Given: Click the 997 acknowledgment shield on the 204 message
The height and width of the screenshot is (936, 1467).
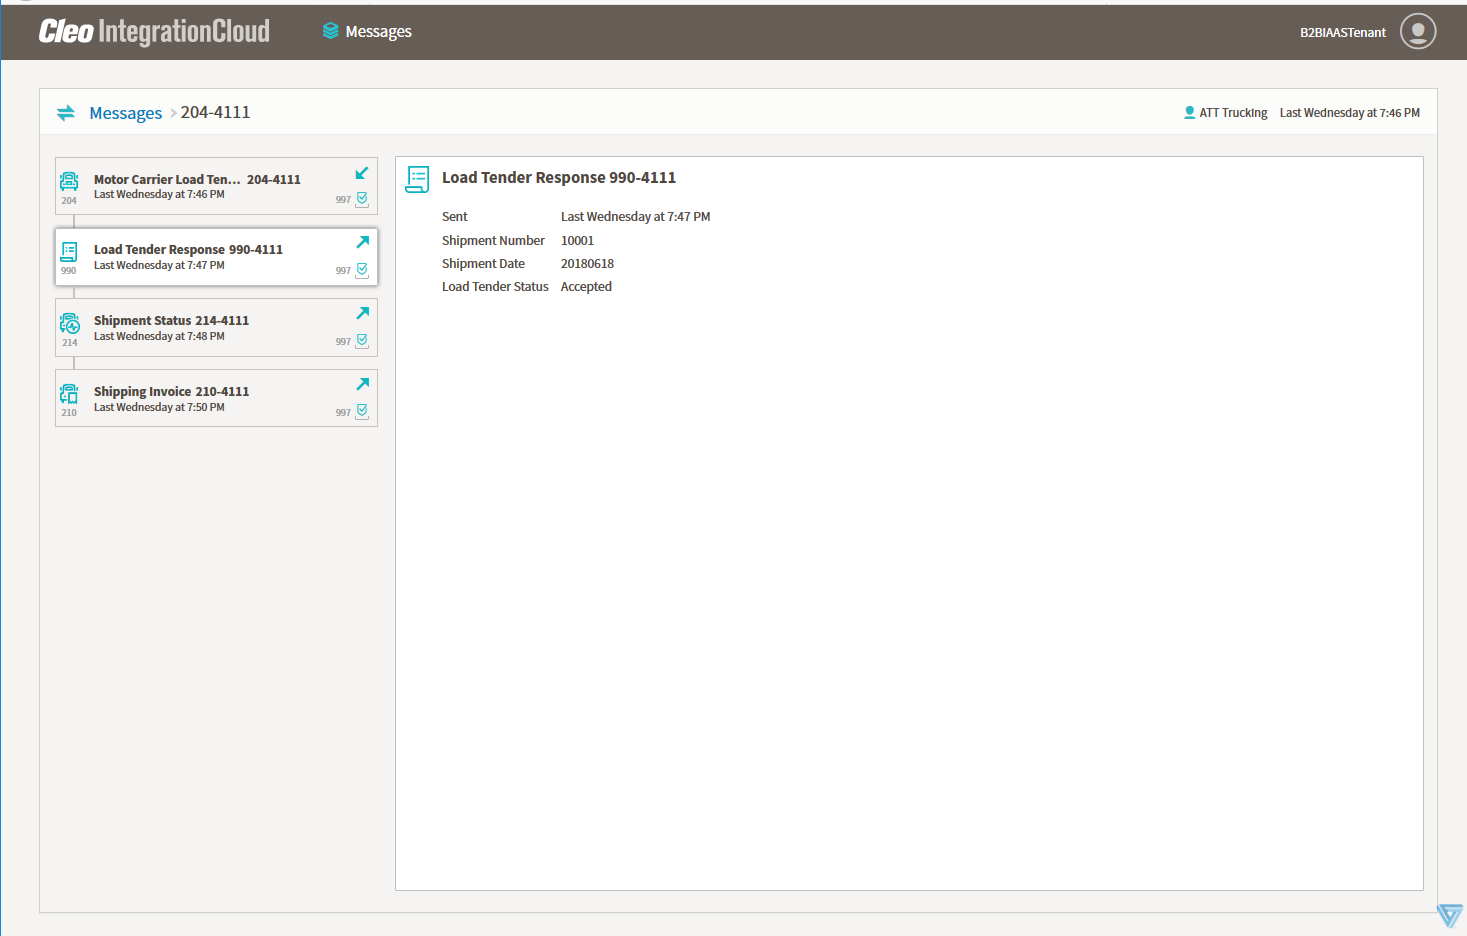Looking at the screenshot, I should coord(360,198).
